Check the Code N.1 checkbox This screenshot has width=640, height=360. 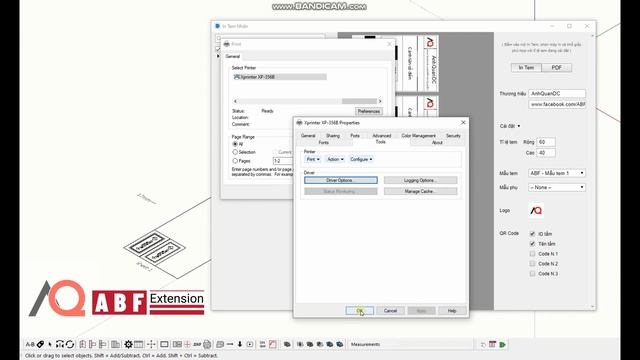(x=532, y=253)
